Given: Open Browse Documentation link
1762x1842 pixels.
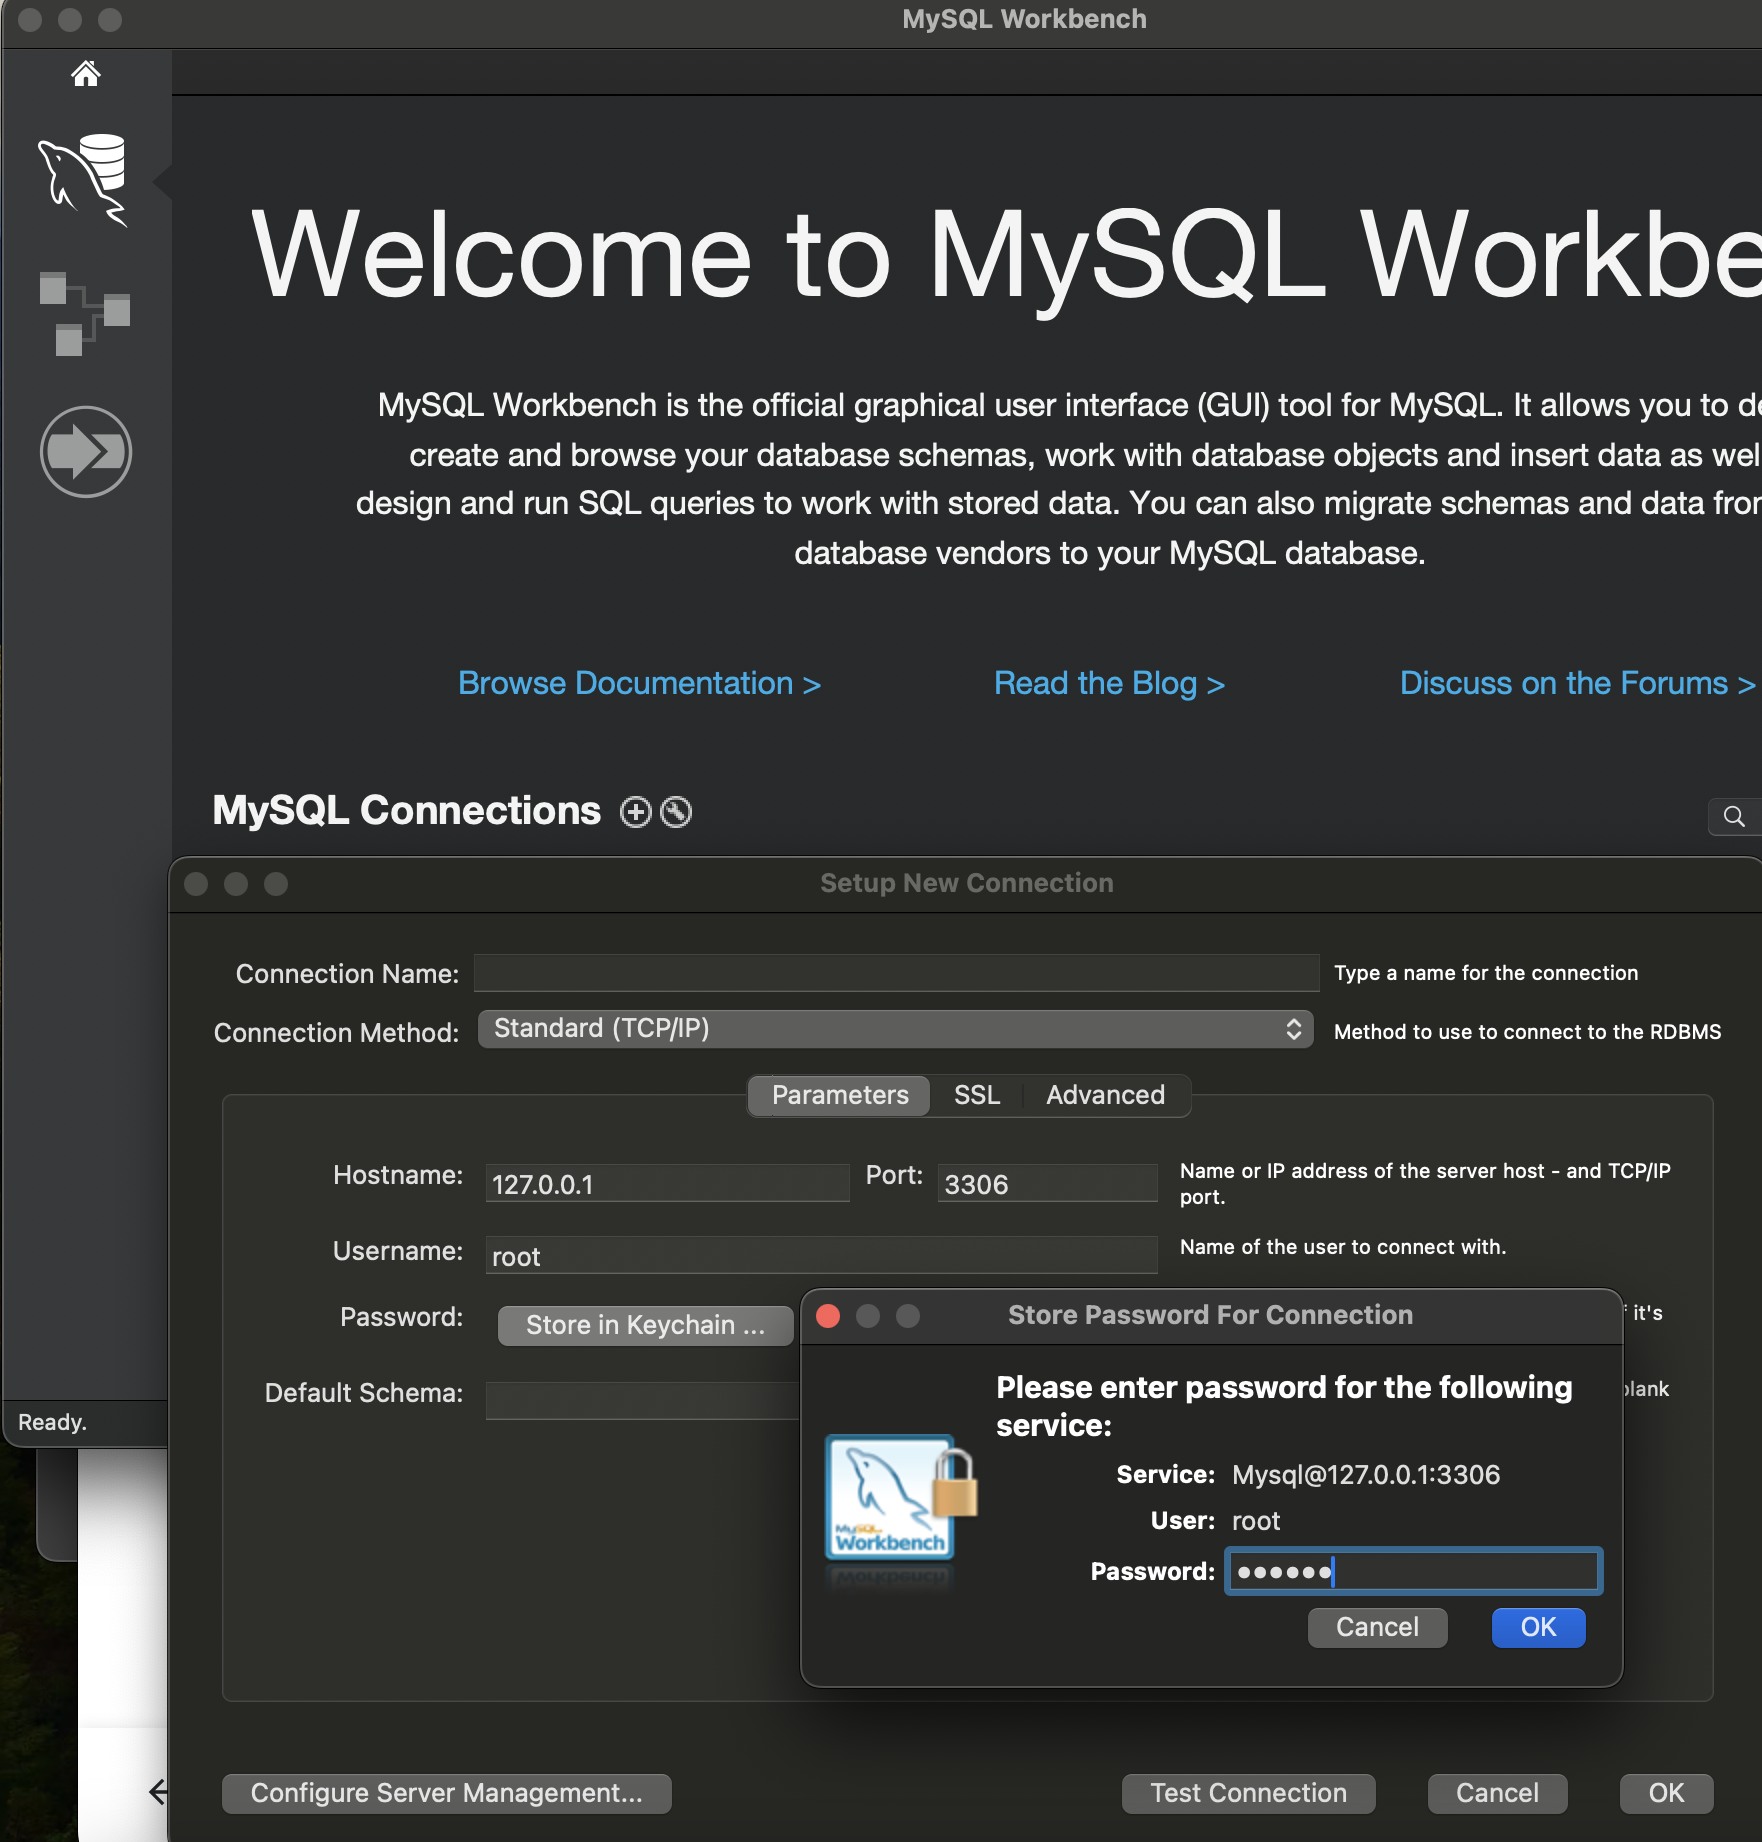Looking at the screenshot, I should tap(639, 684).
